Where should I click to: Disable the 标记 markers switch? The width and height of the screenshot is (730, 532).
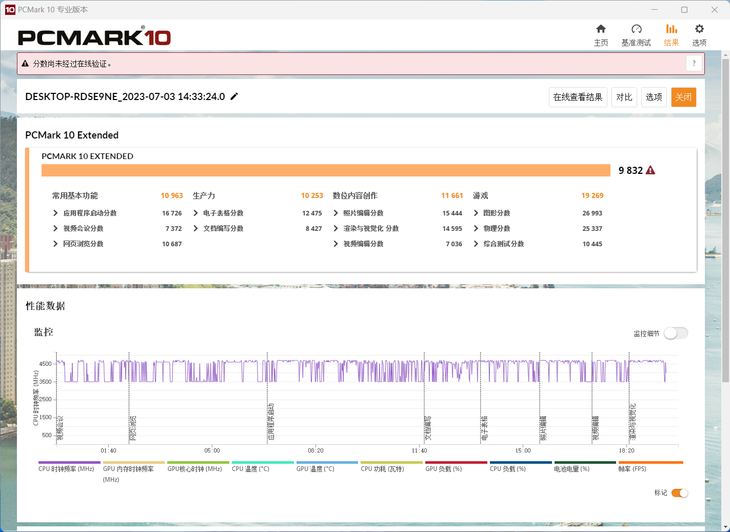click(679, 493)
